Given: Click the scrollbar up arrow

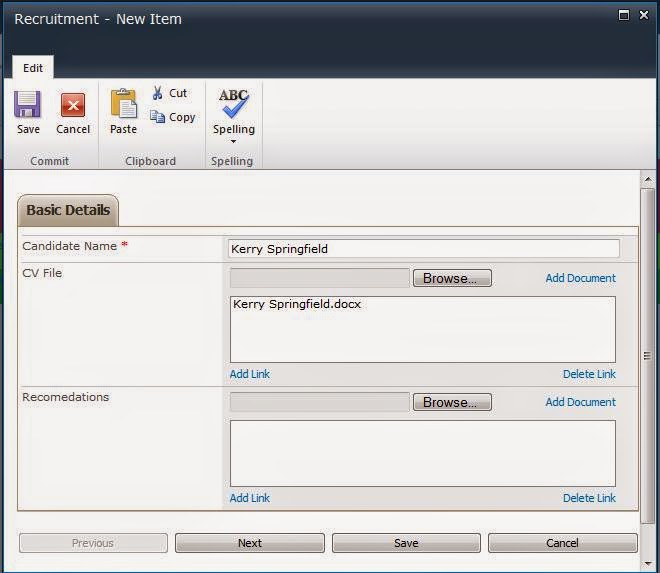Looking at the screenshot, I should pos(648,180).
